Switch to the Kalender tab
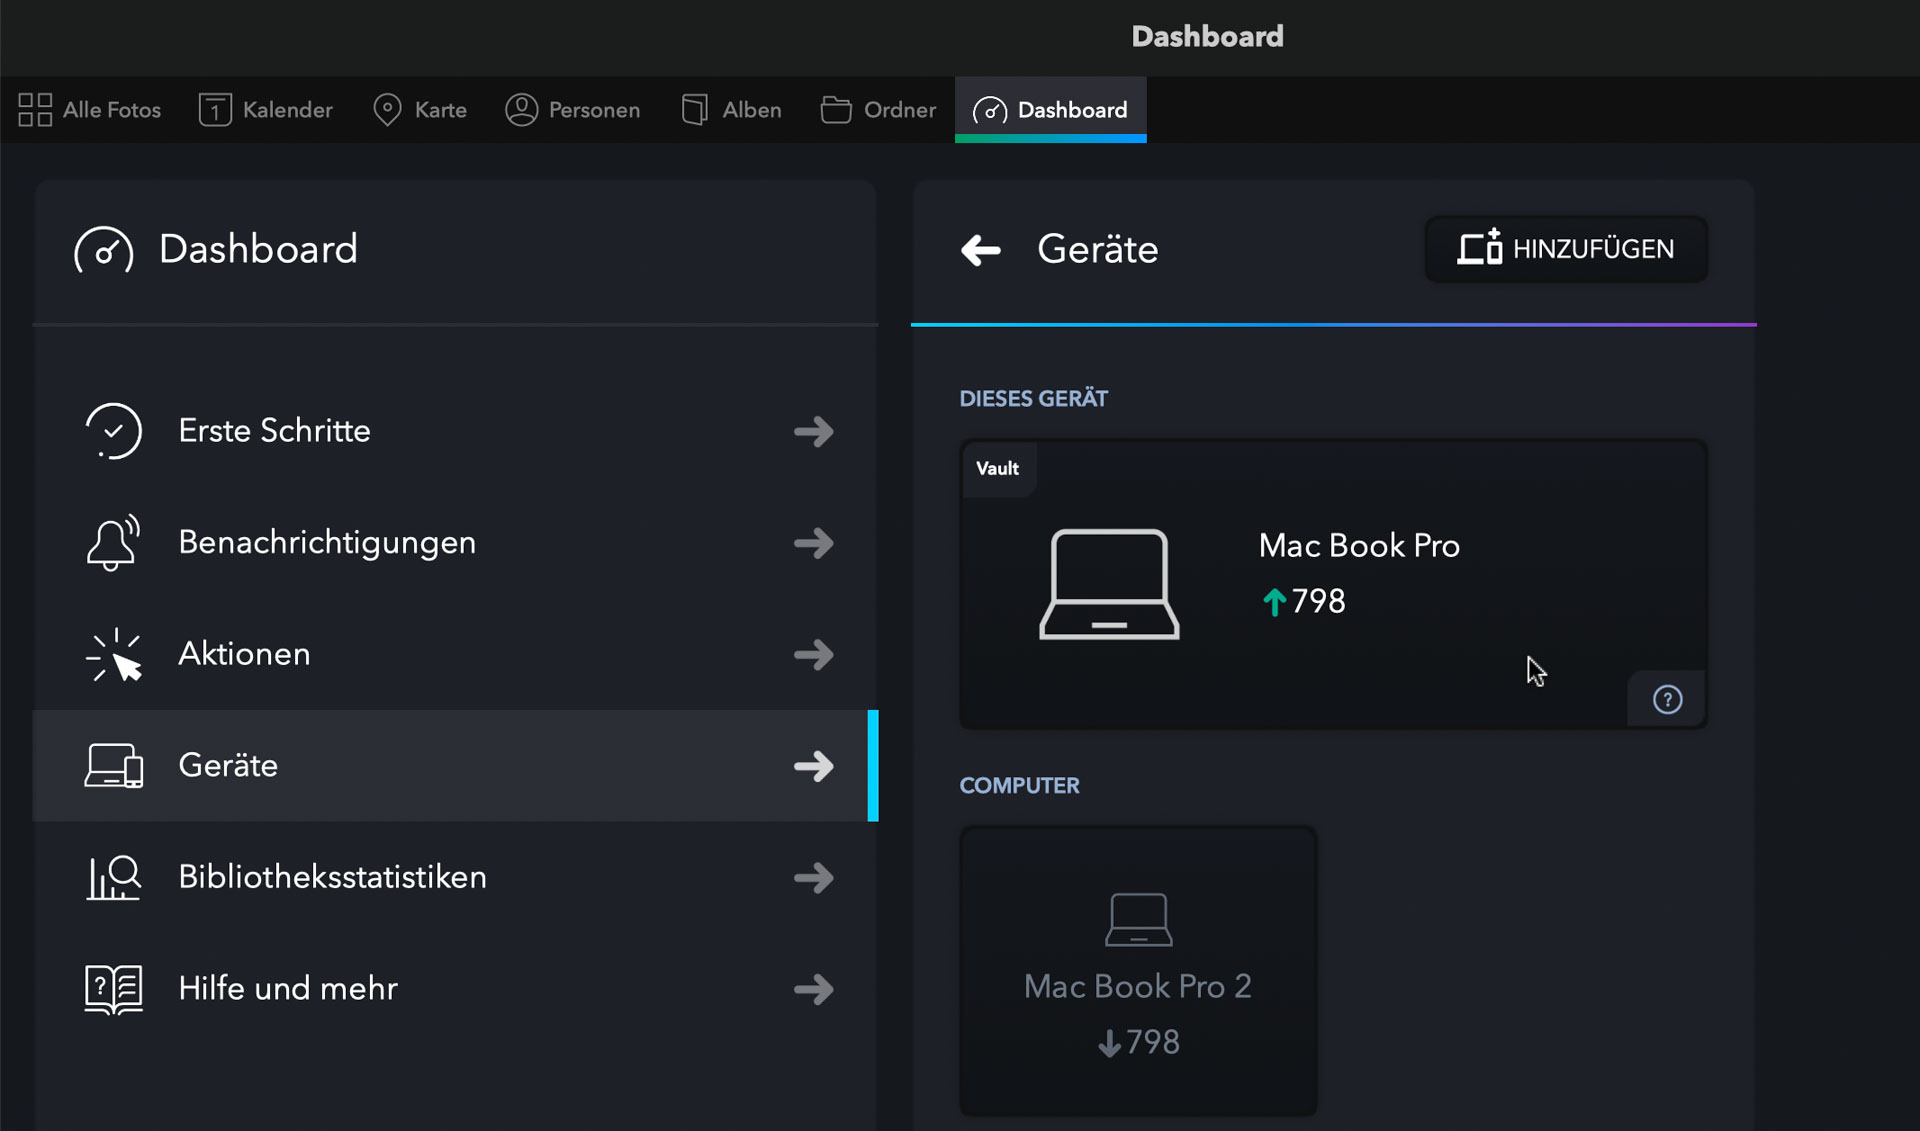Viewport: 1920px width, 1131px height. [x=265, y=110]
